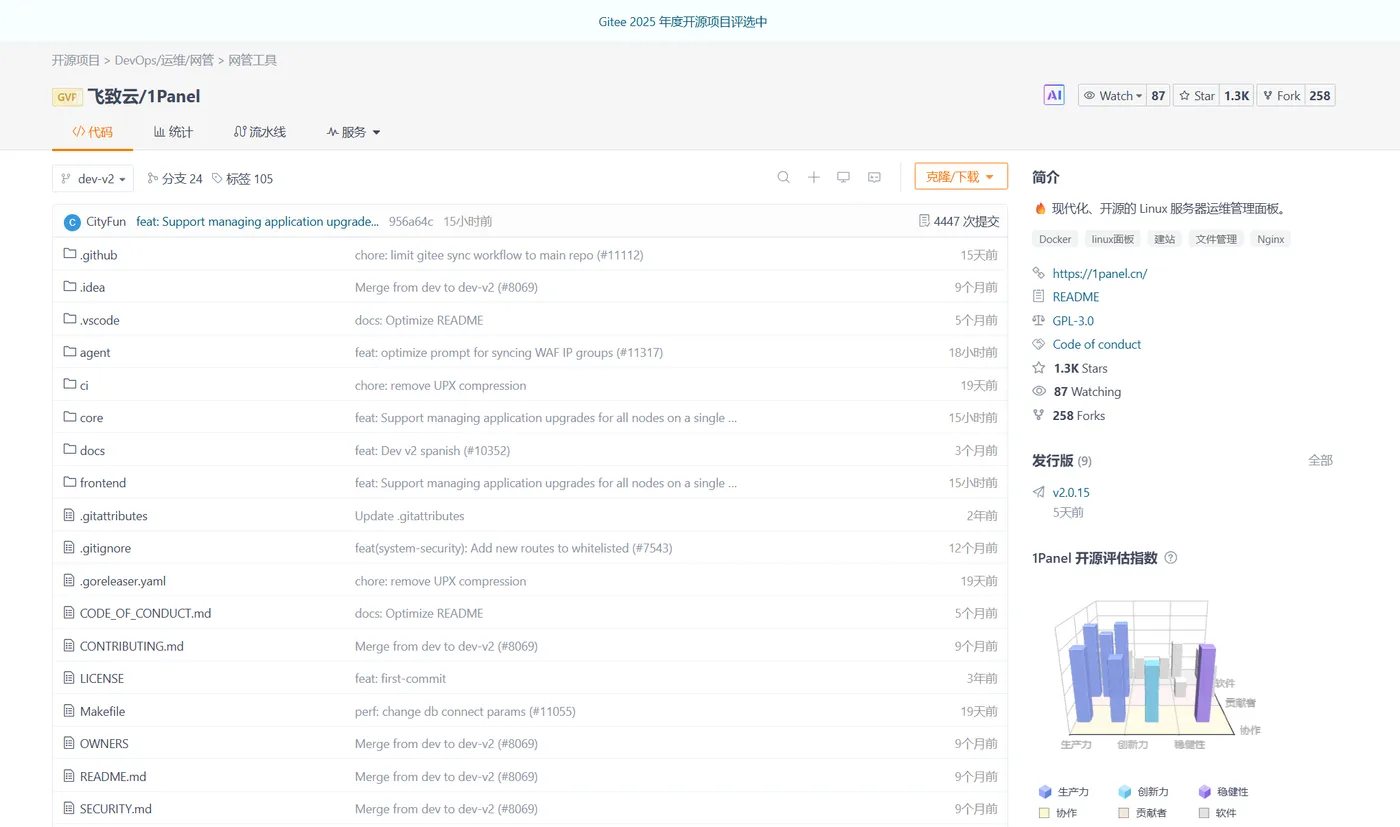Click the Nginx topic tag
Screen dimensions: 1400x827
pos(1270,239)
